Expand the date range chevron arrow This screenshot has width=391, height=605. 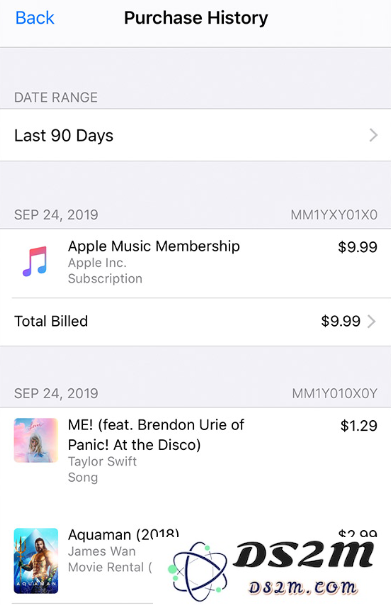(x=373, y=135)
